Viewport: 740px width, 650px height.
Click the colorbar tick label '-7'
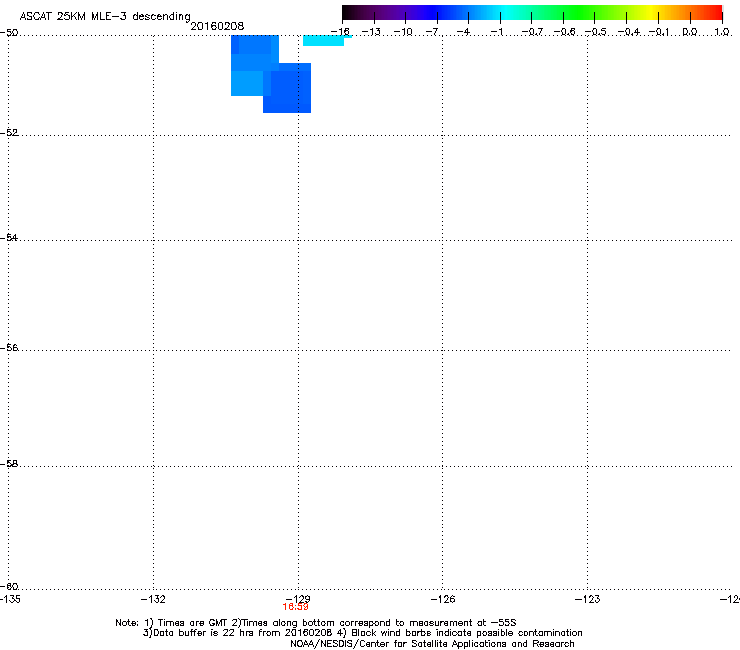point(433,32)
